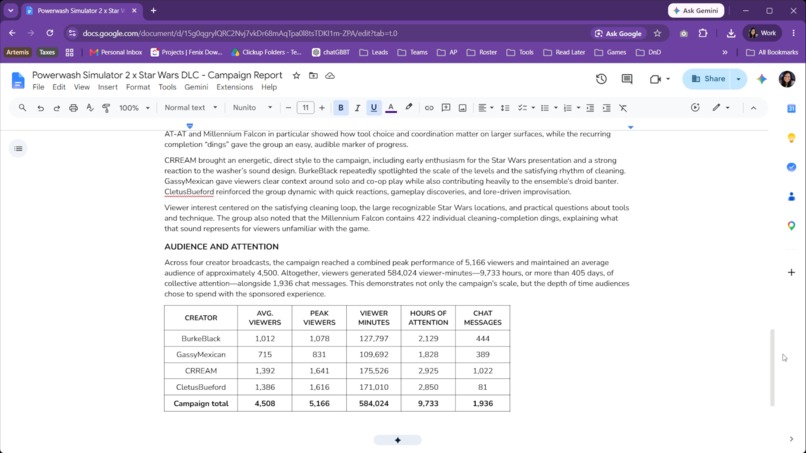Screen dimensions: 806x453
Task: Open the zoom 100% dropdown
Action: 134,108
